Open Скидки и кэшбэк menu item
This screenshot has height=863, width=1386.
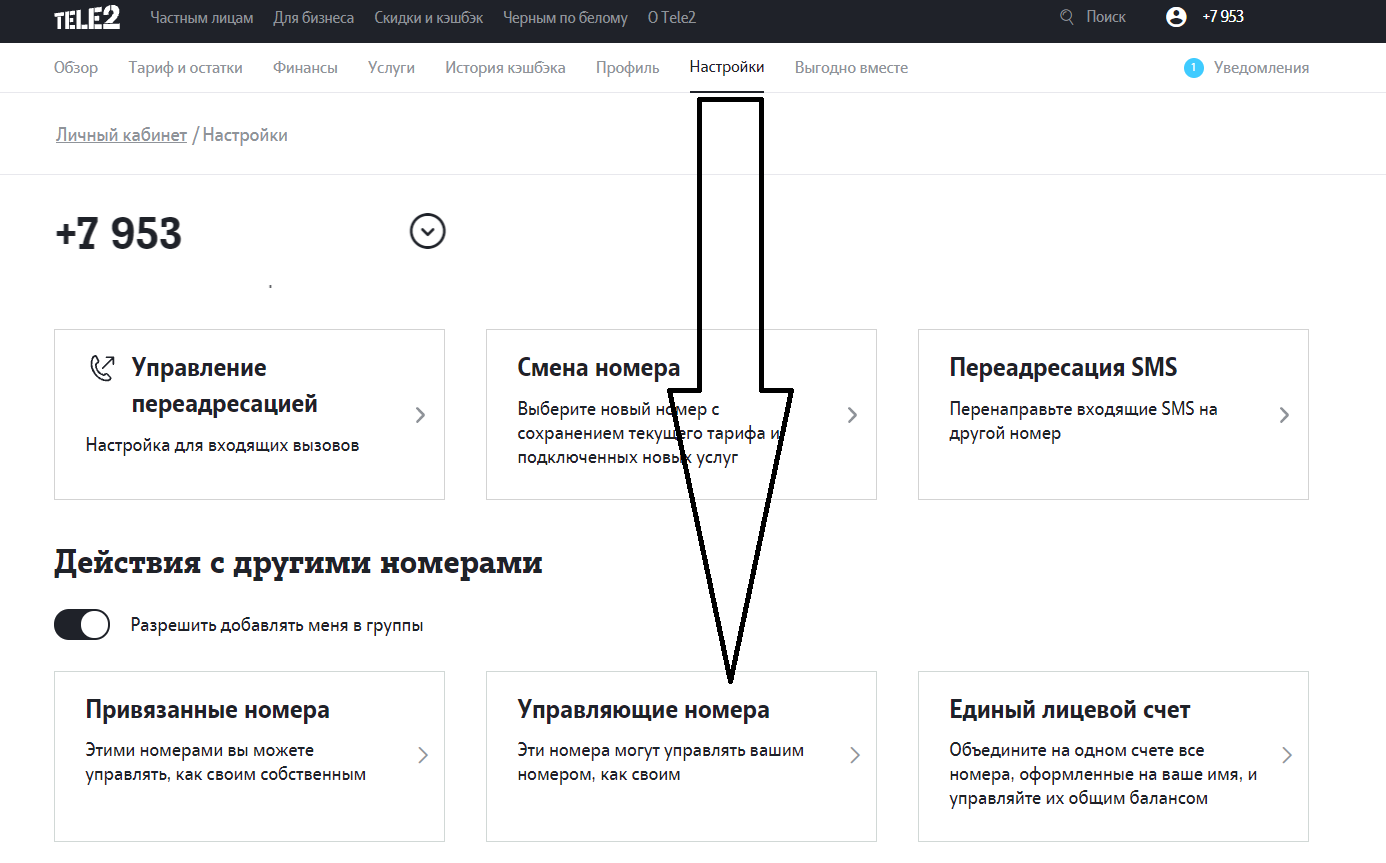(429, 17)
